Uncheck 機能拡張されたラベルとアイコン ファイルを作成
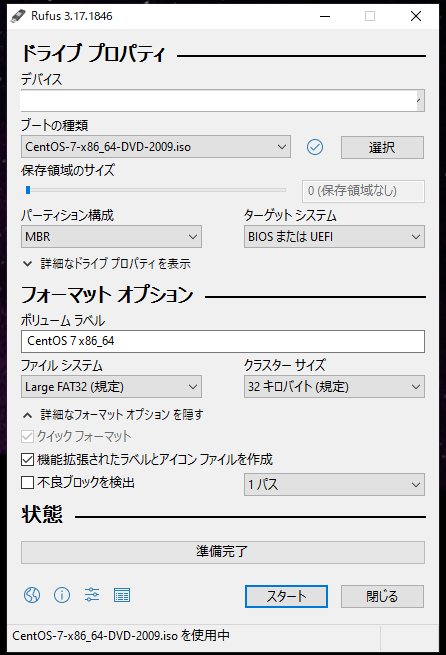This screenshot has height=655, width=446. 27,460
